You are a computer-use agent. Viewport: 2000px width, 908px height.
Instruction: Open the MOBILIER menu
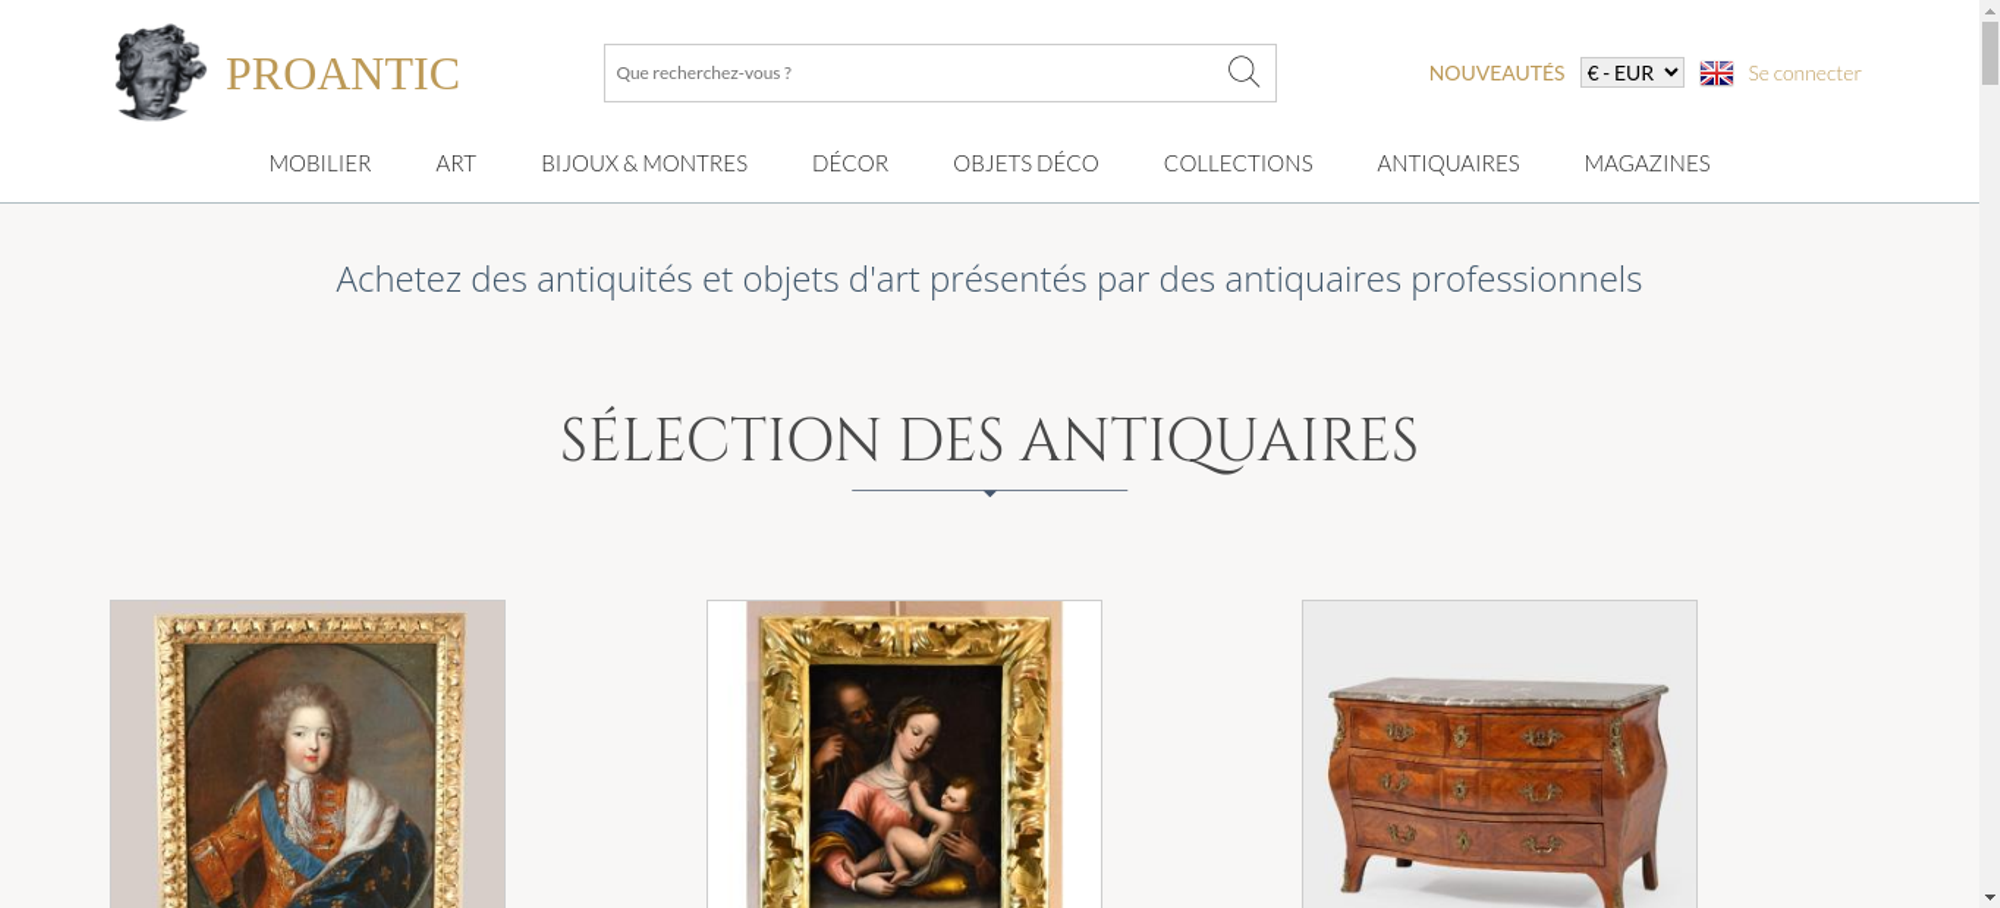click(x=320, y=163)
